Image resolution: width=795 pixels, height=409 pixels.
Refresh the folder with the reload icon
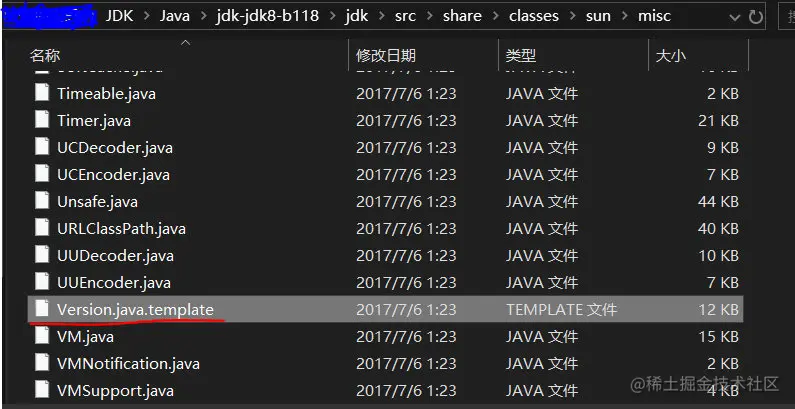pyautogui.click(x=755, y=17)
